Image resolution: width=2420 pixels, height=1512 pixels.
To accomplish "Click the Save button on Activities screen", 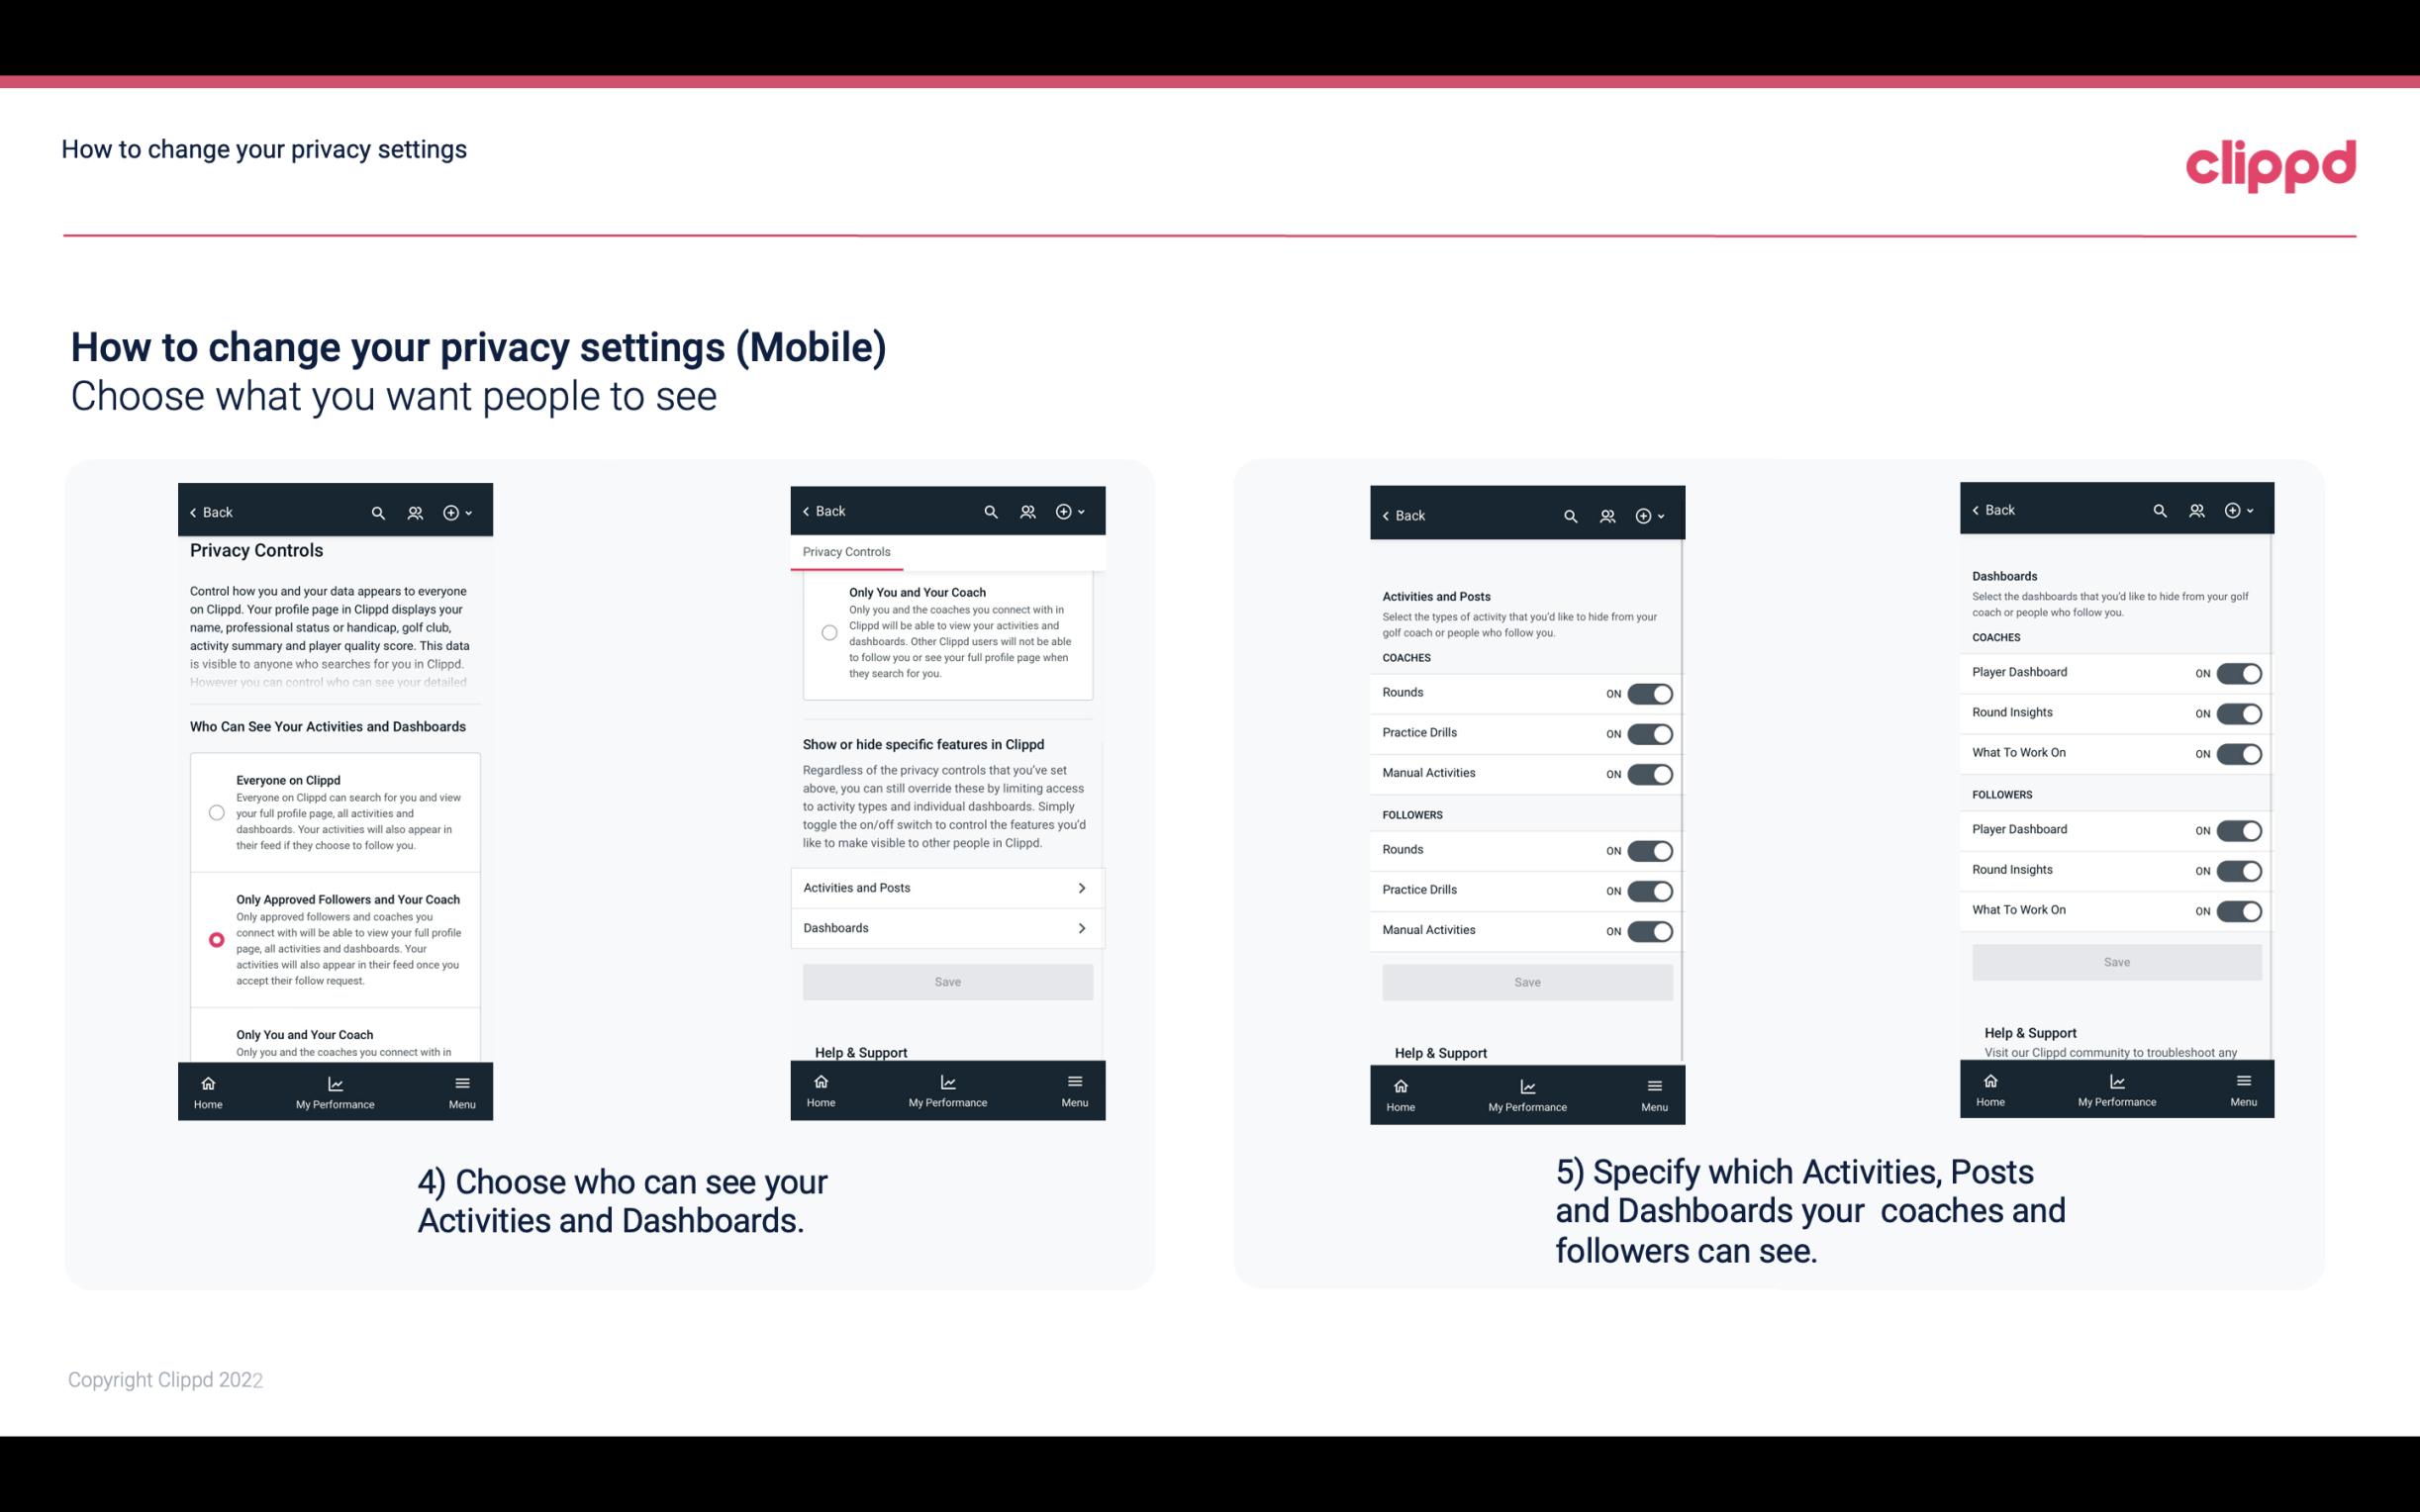I will tap(1526, 981).
